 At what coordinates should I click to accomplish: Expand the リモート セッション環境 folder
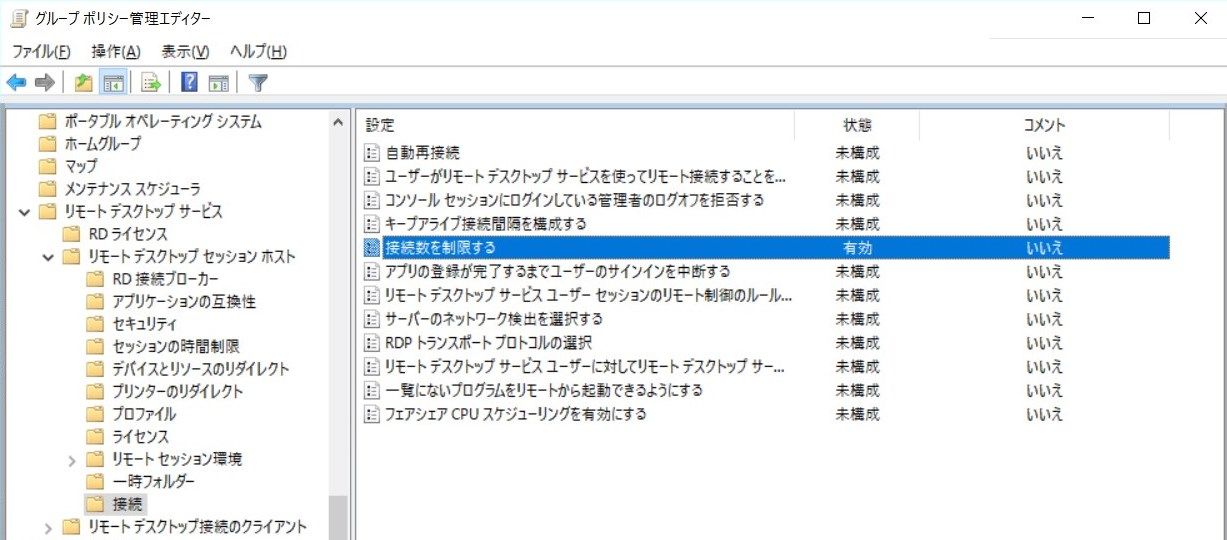coord(71,460)
